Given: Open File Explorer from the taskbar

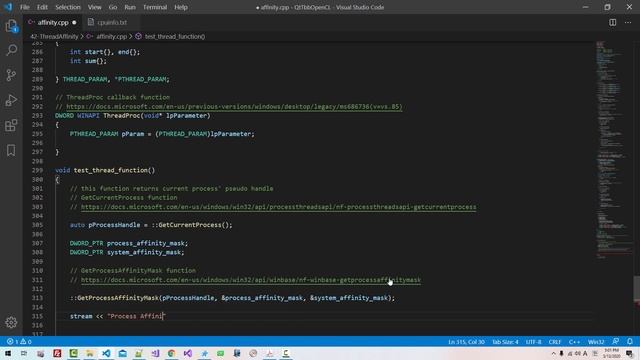Looking at the screenshot, I should [90, 353].
